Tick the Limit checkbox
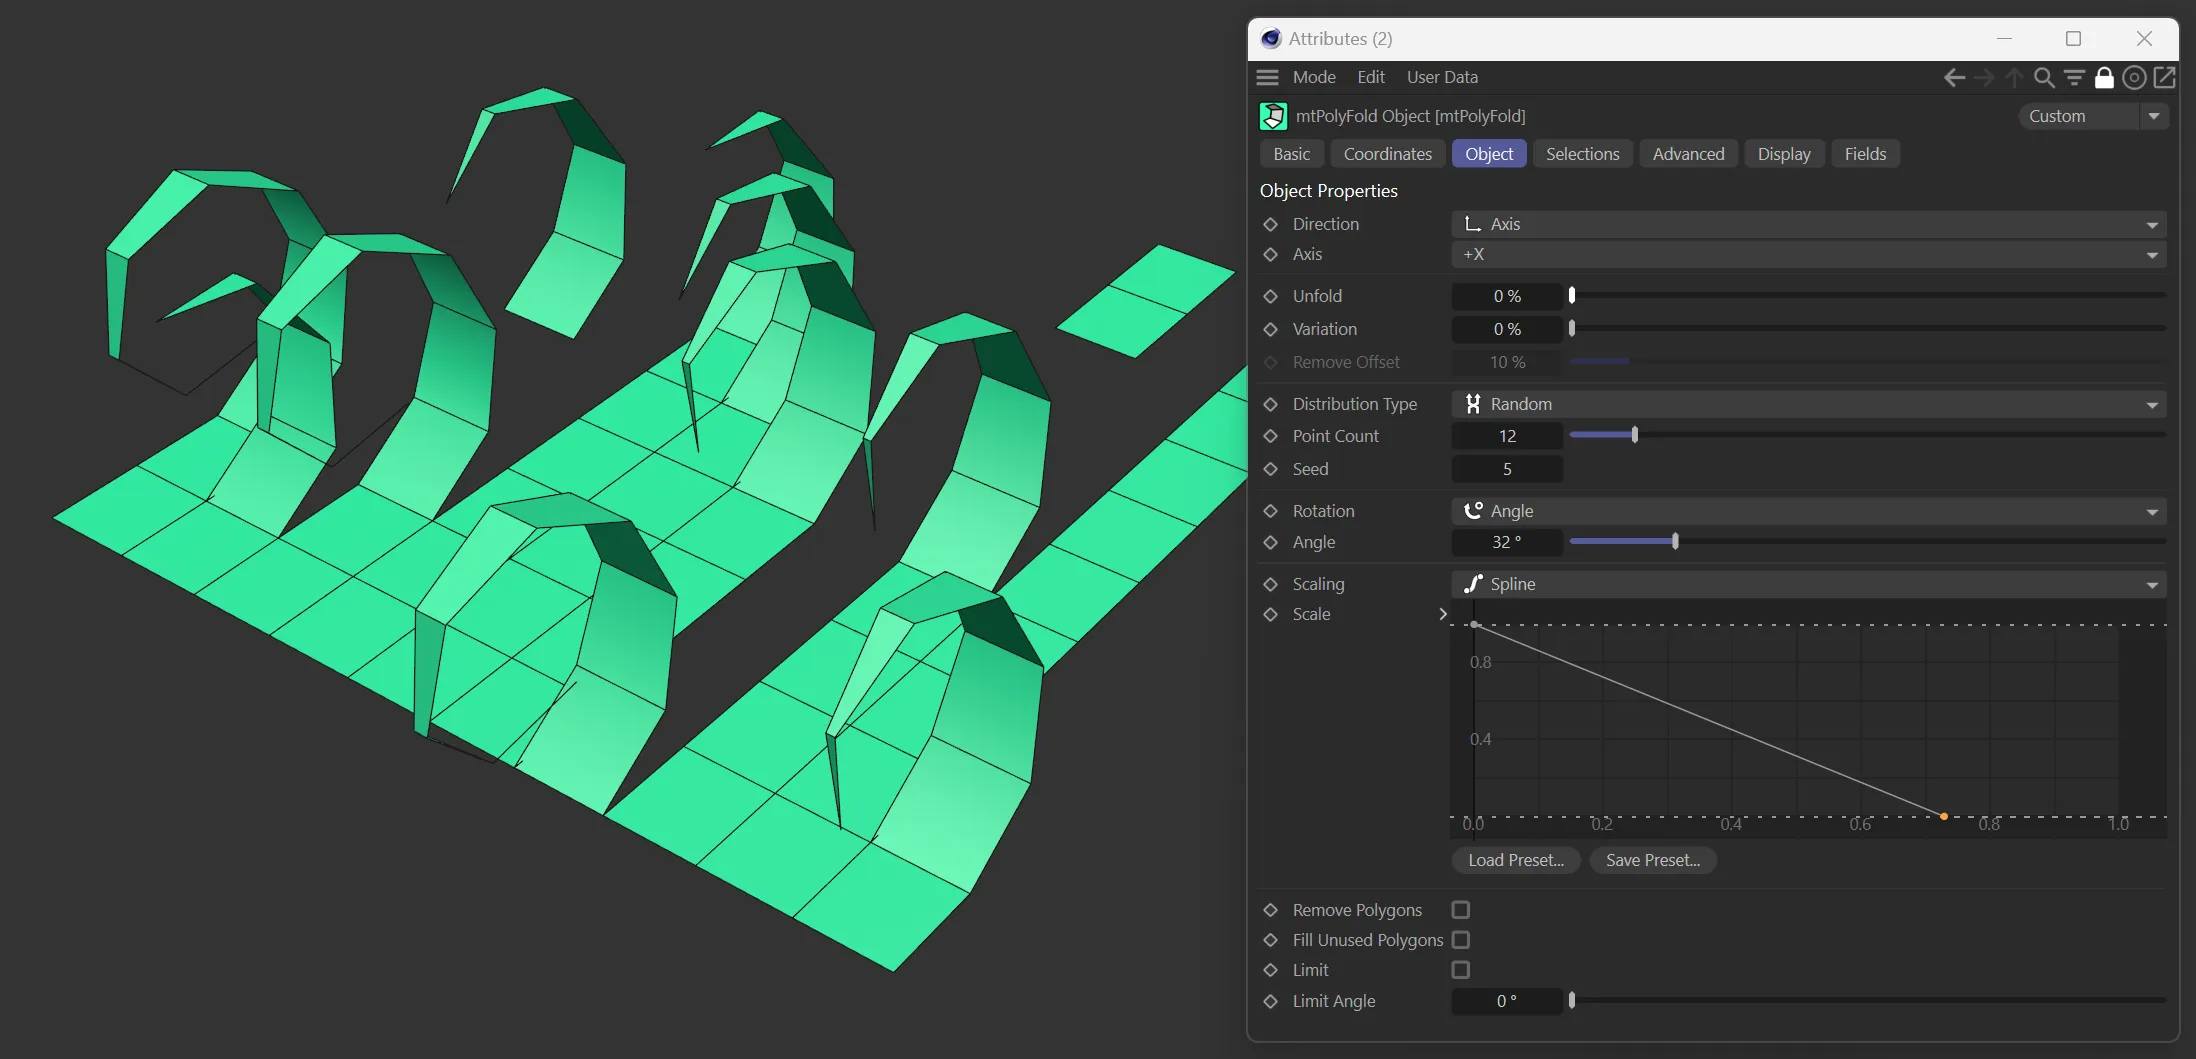2196x1059 pixels. click(1461, 970)
